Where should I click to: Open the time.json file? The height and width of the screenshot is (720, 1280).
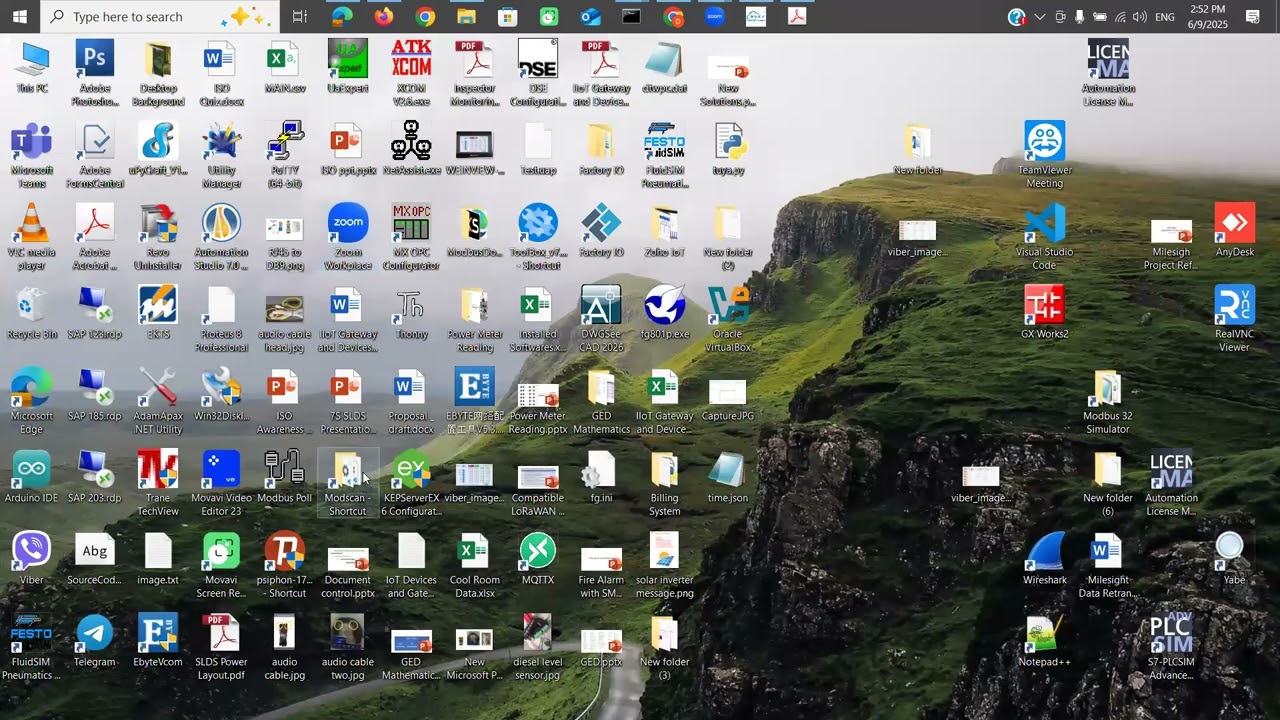tap(728, 477)
